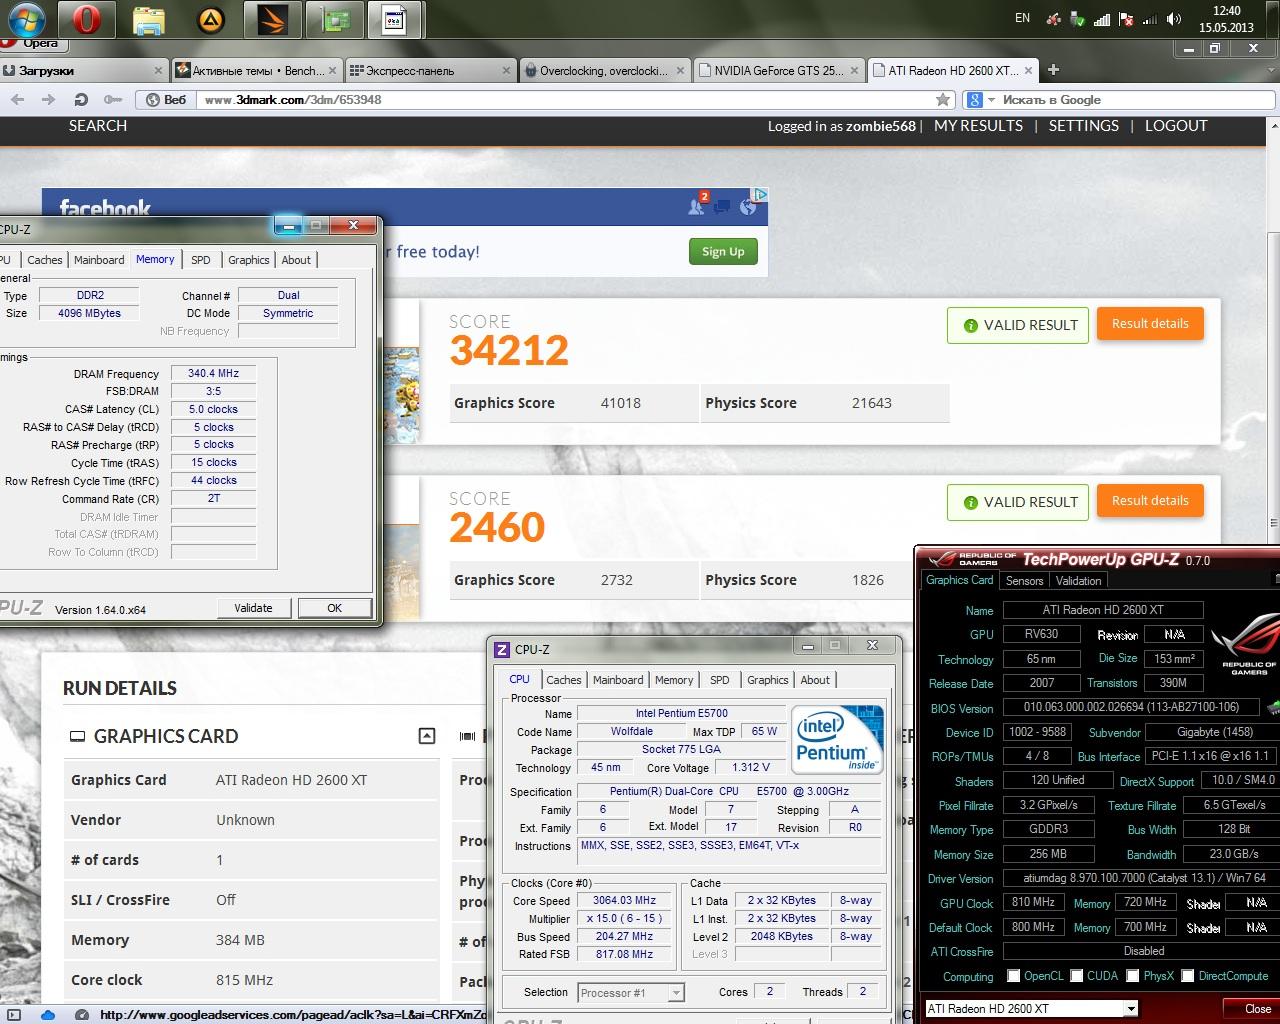Screen dimensions: 1280x1024
Task: Click the Web globe badge in the address bar
Action: point(166,100)
